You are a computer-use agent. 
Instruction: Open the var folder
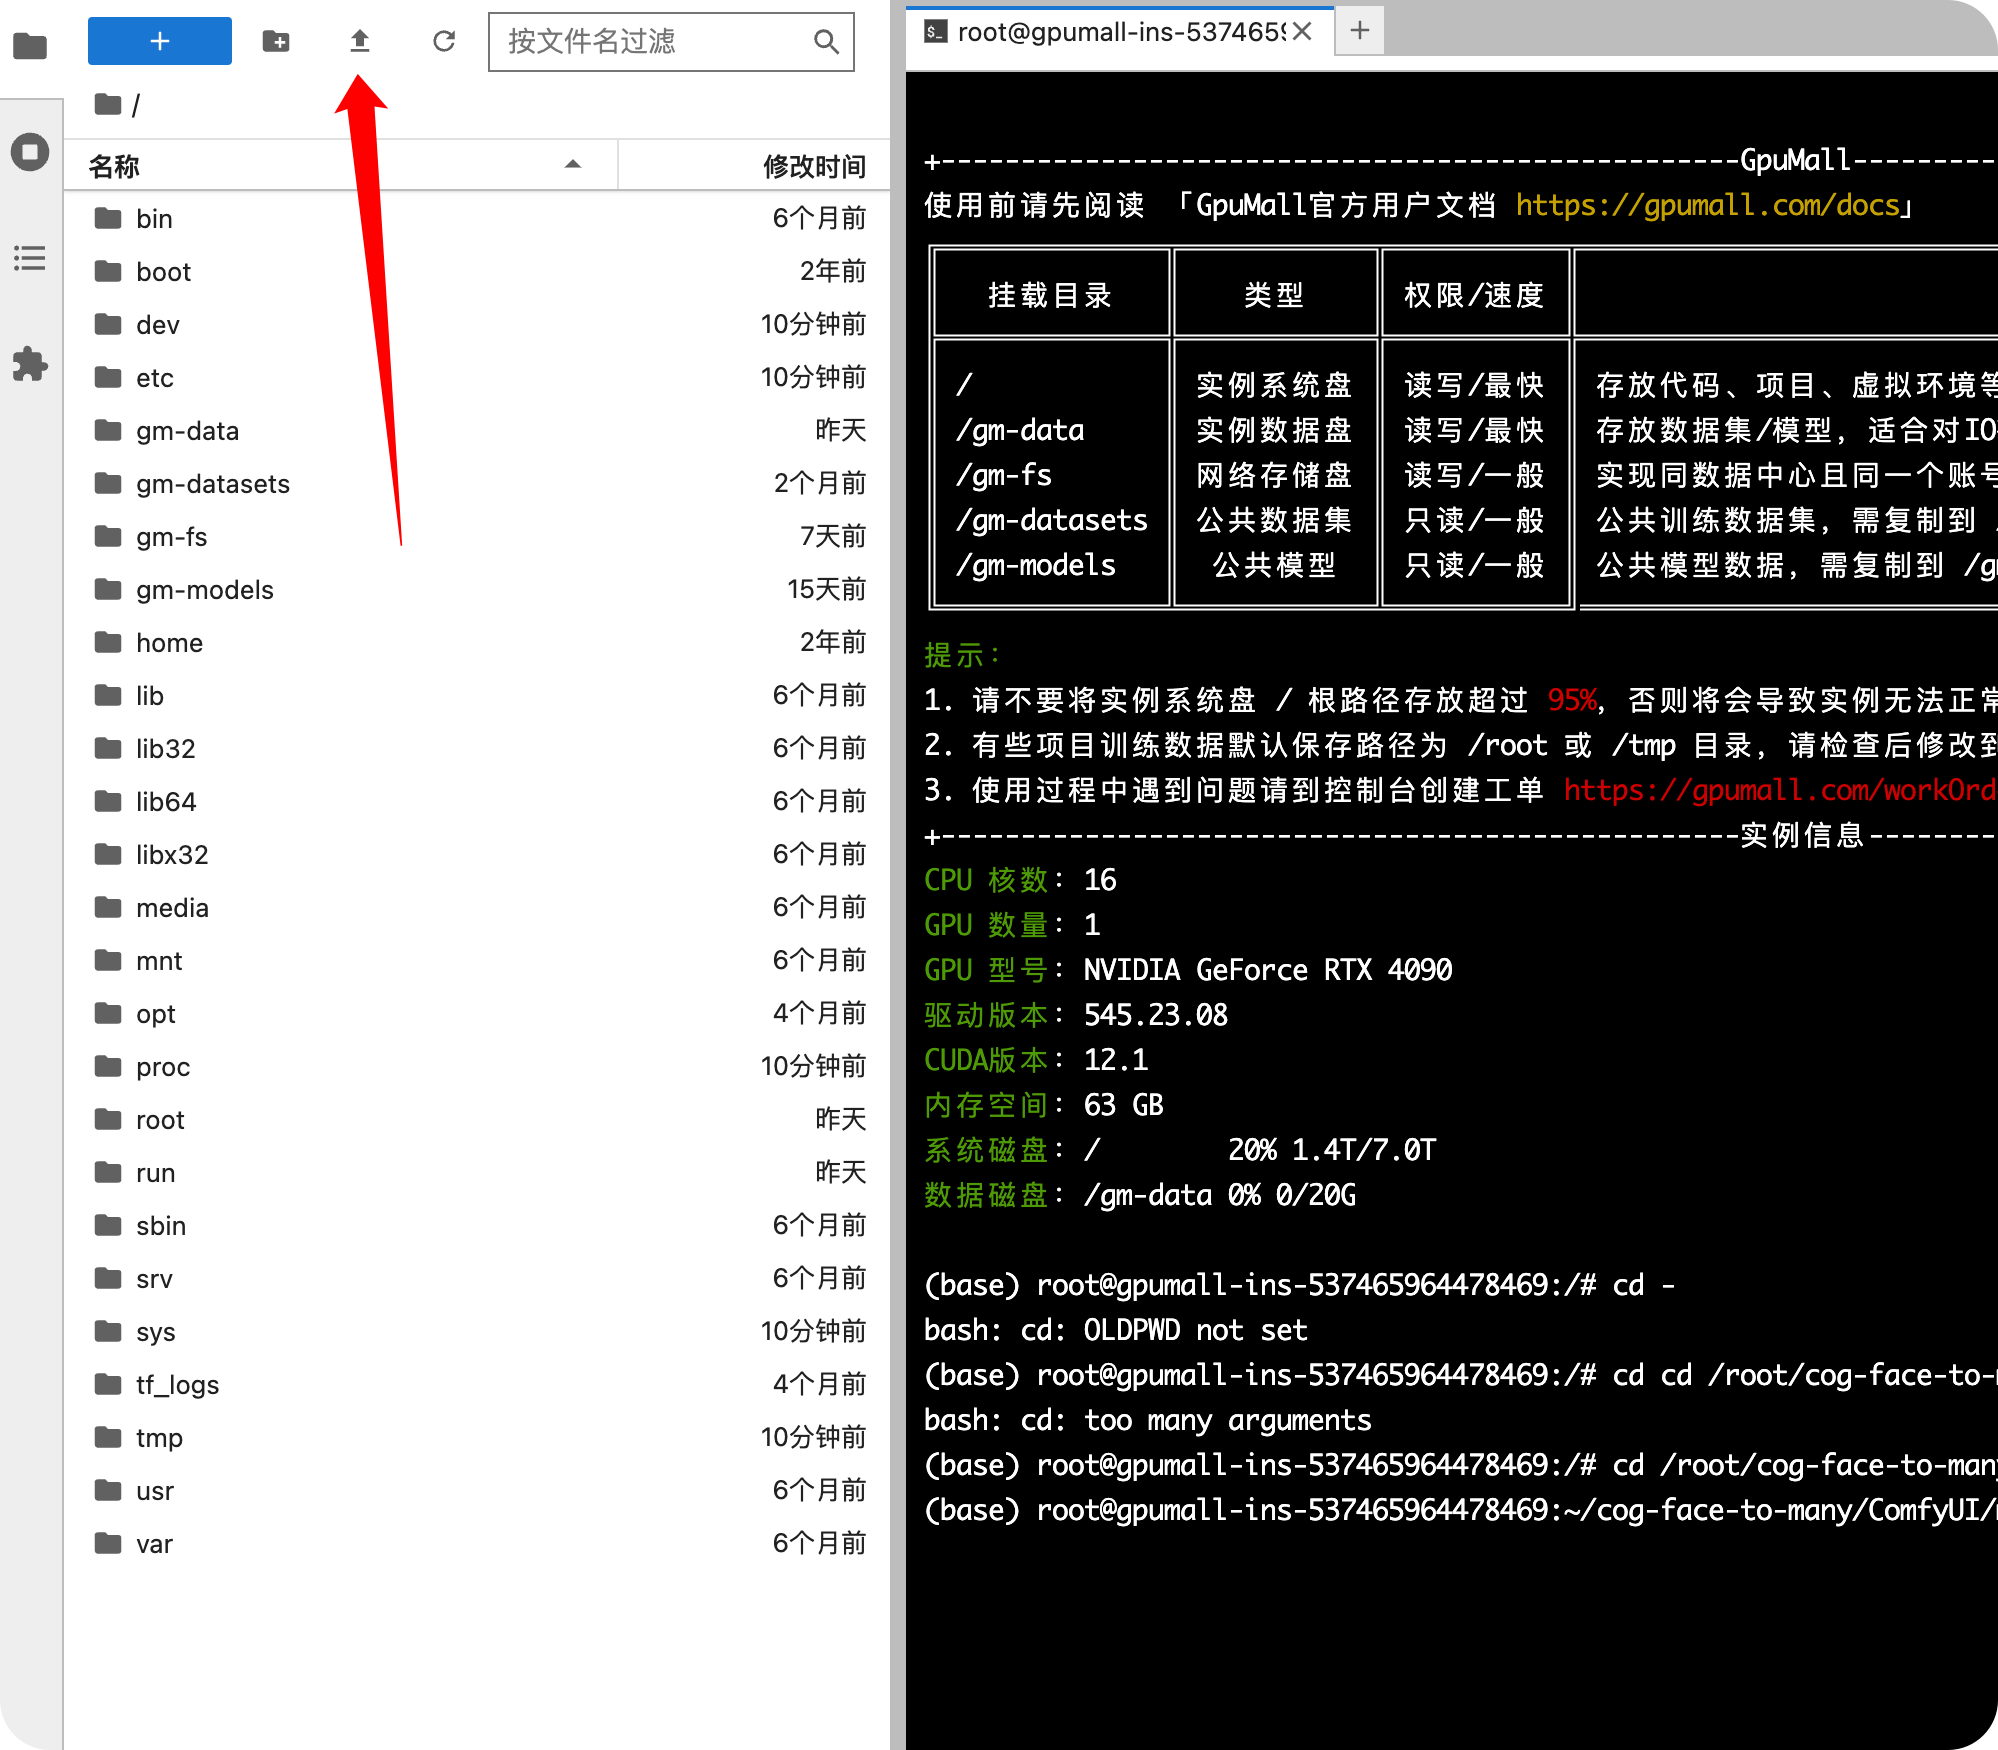[x=477, y=1543]
